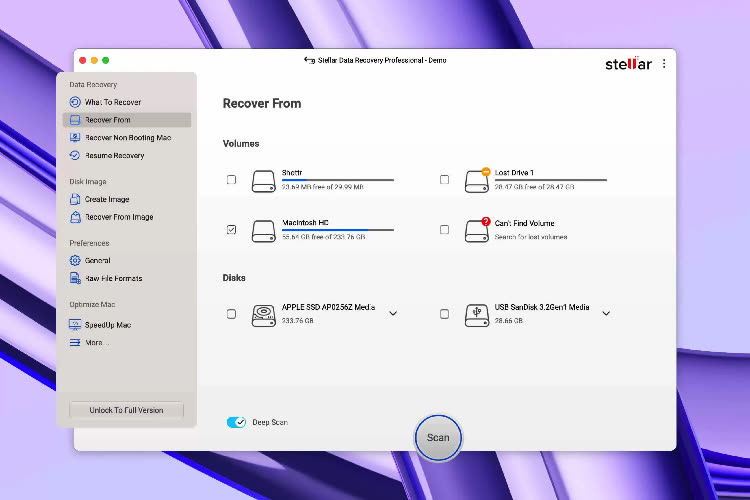Click the What To Recover sidebar icon

(75, 102)
